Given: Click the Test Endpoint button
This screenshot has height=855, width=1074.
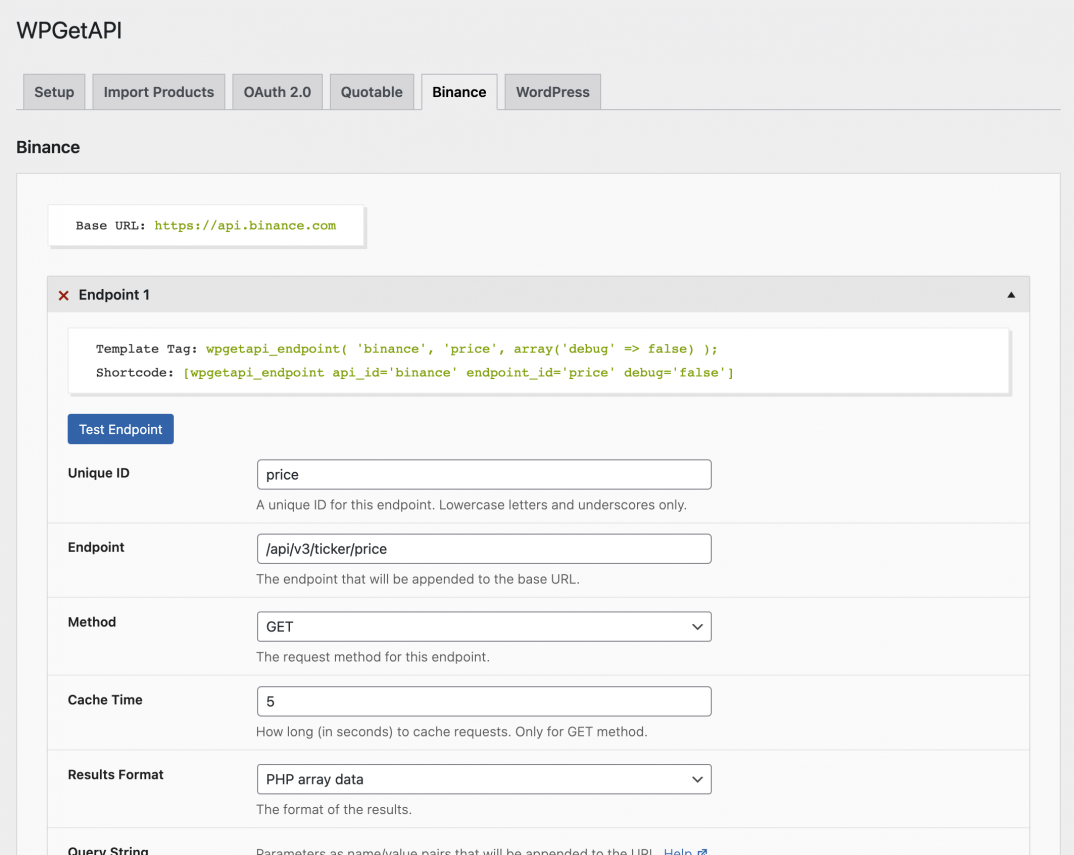Looking at the screenshot, I should pos(120,429).
